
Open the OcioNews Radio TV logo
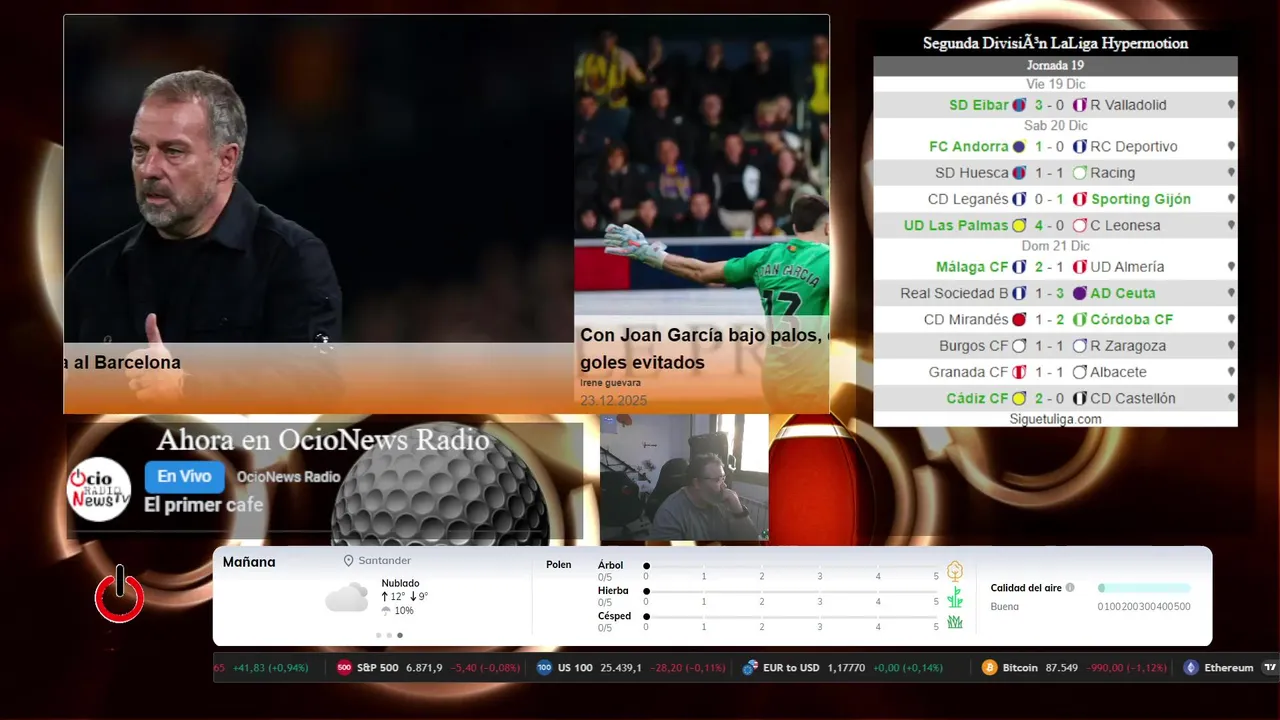99,489
